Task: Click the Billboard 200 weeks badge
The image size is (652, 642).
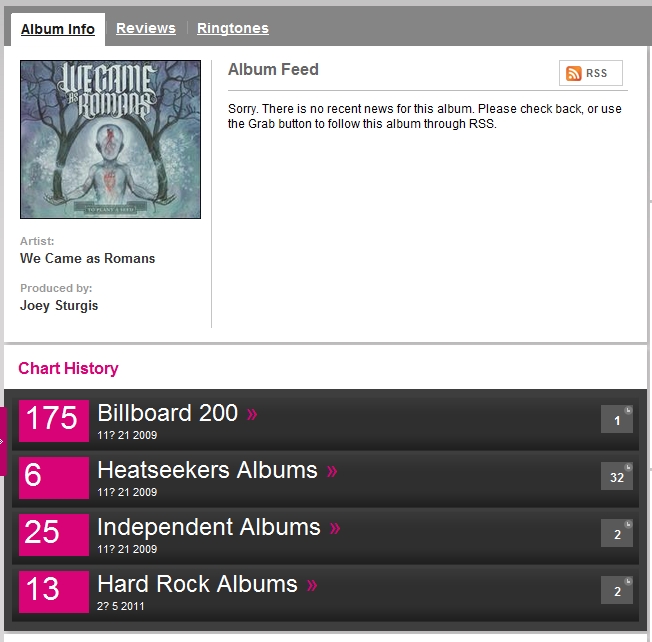Action: pos(617,420)
